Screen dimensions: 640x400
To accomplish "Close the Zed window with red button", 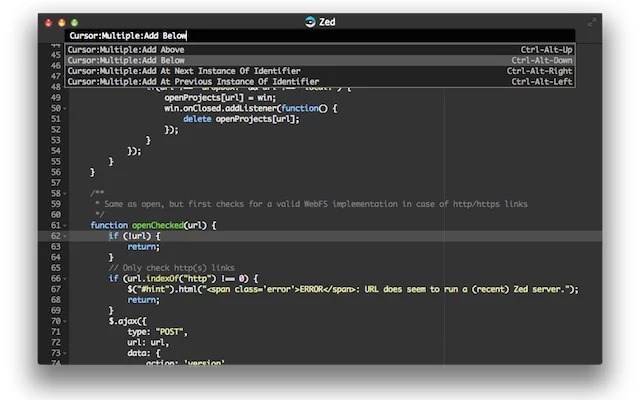I will point(47,20).
